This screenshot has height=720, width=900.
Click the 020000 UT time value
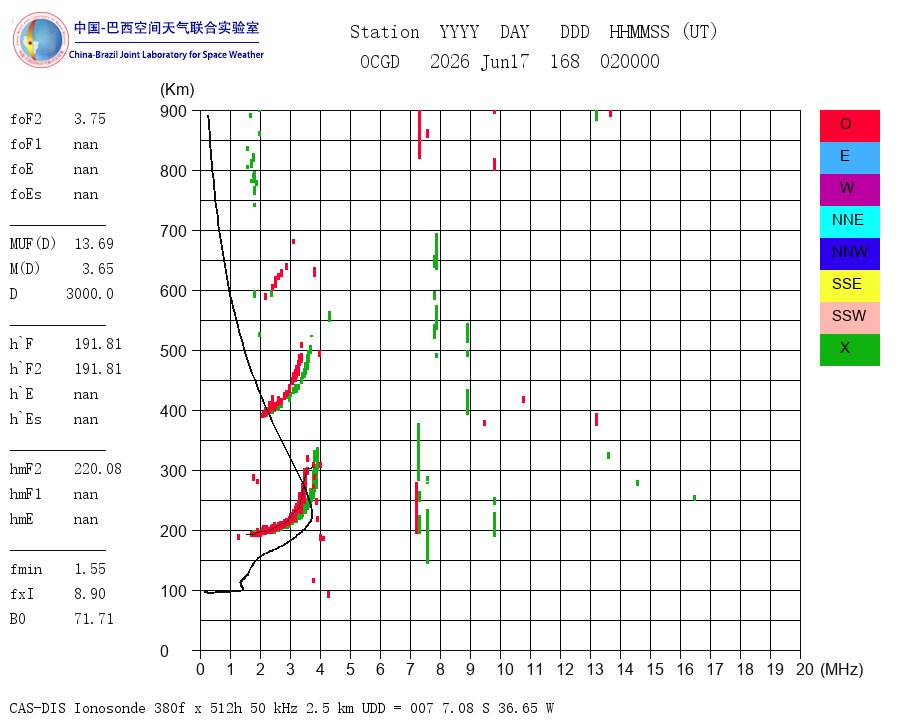(630, 61)
